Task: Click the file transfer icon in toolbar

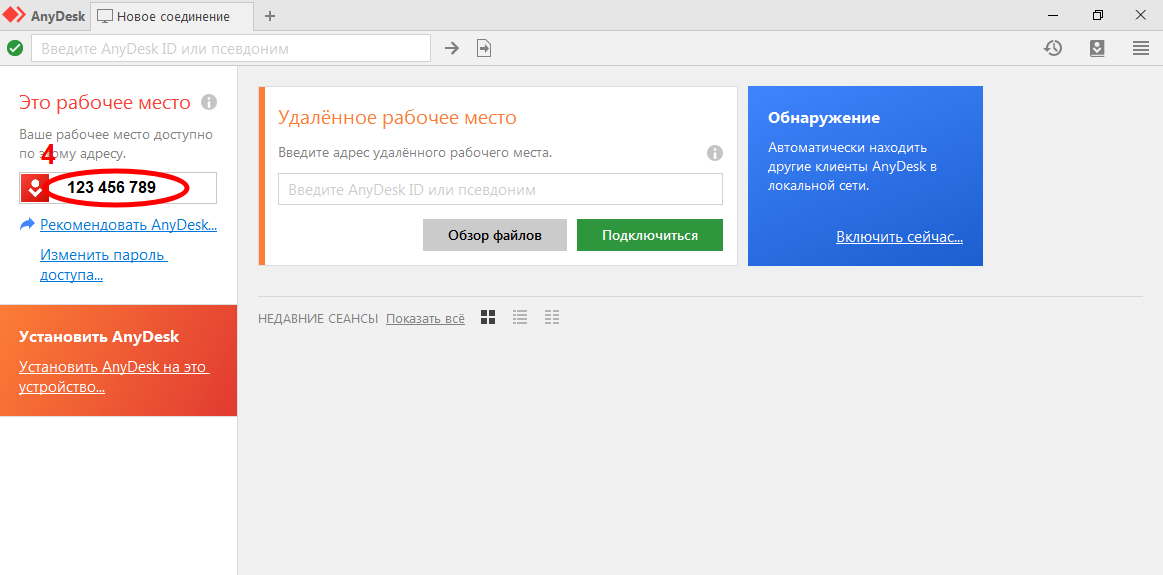Action: (484, 48)
